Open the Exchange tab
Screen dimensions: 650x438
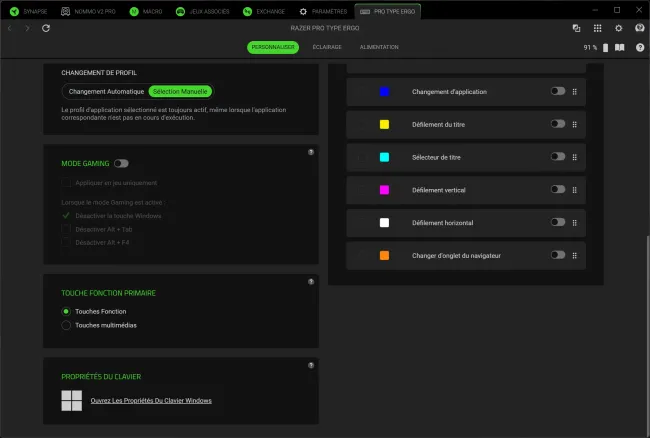click(264, 12)
